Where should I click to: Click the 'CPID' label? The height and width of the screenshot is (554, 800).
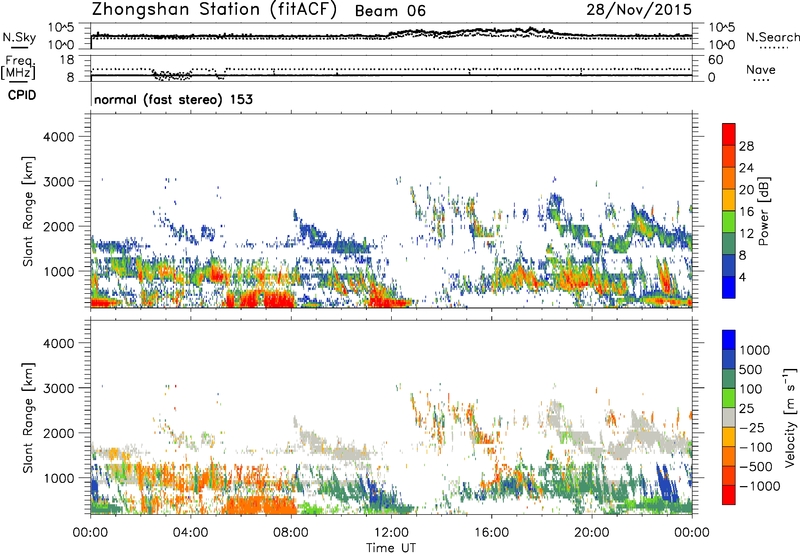tap(22, 95)
